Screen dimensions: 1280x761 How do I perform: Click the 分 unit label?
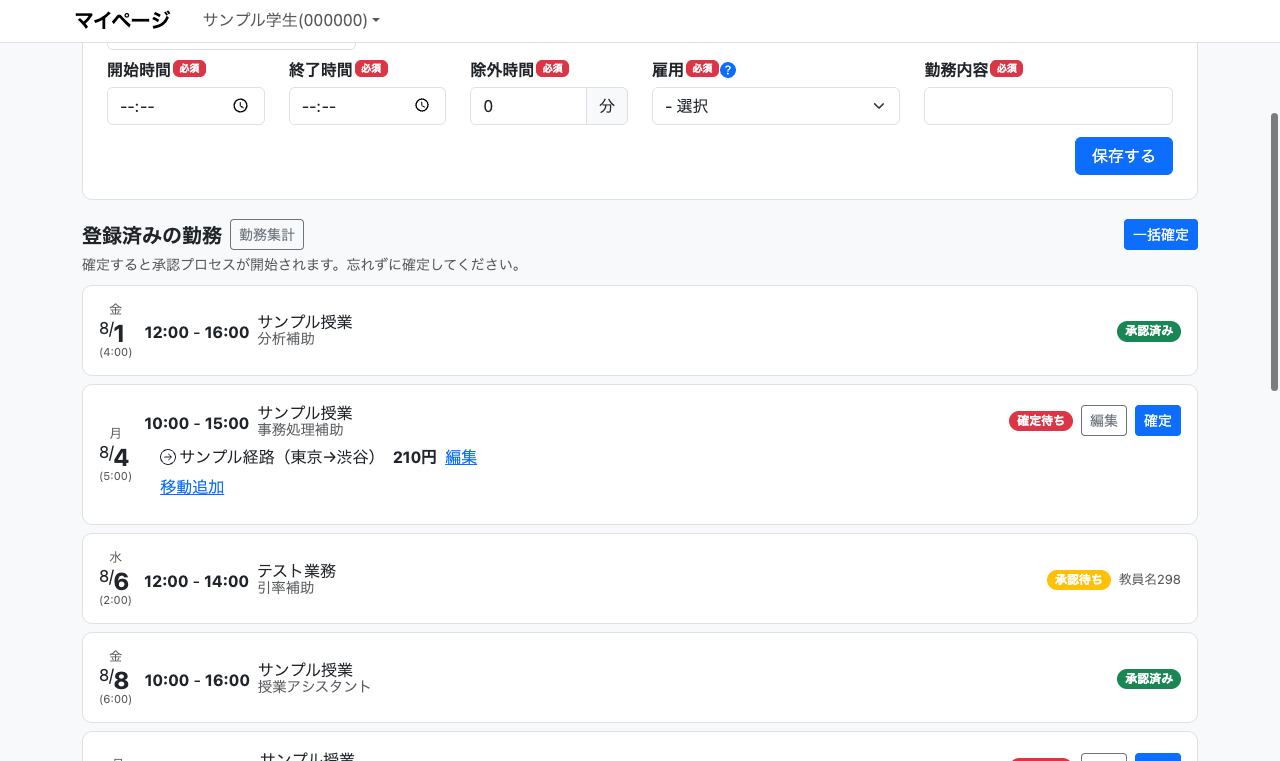pos(607,106)
